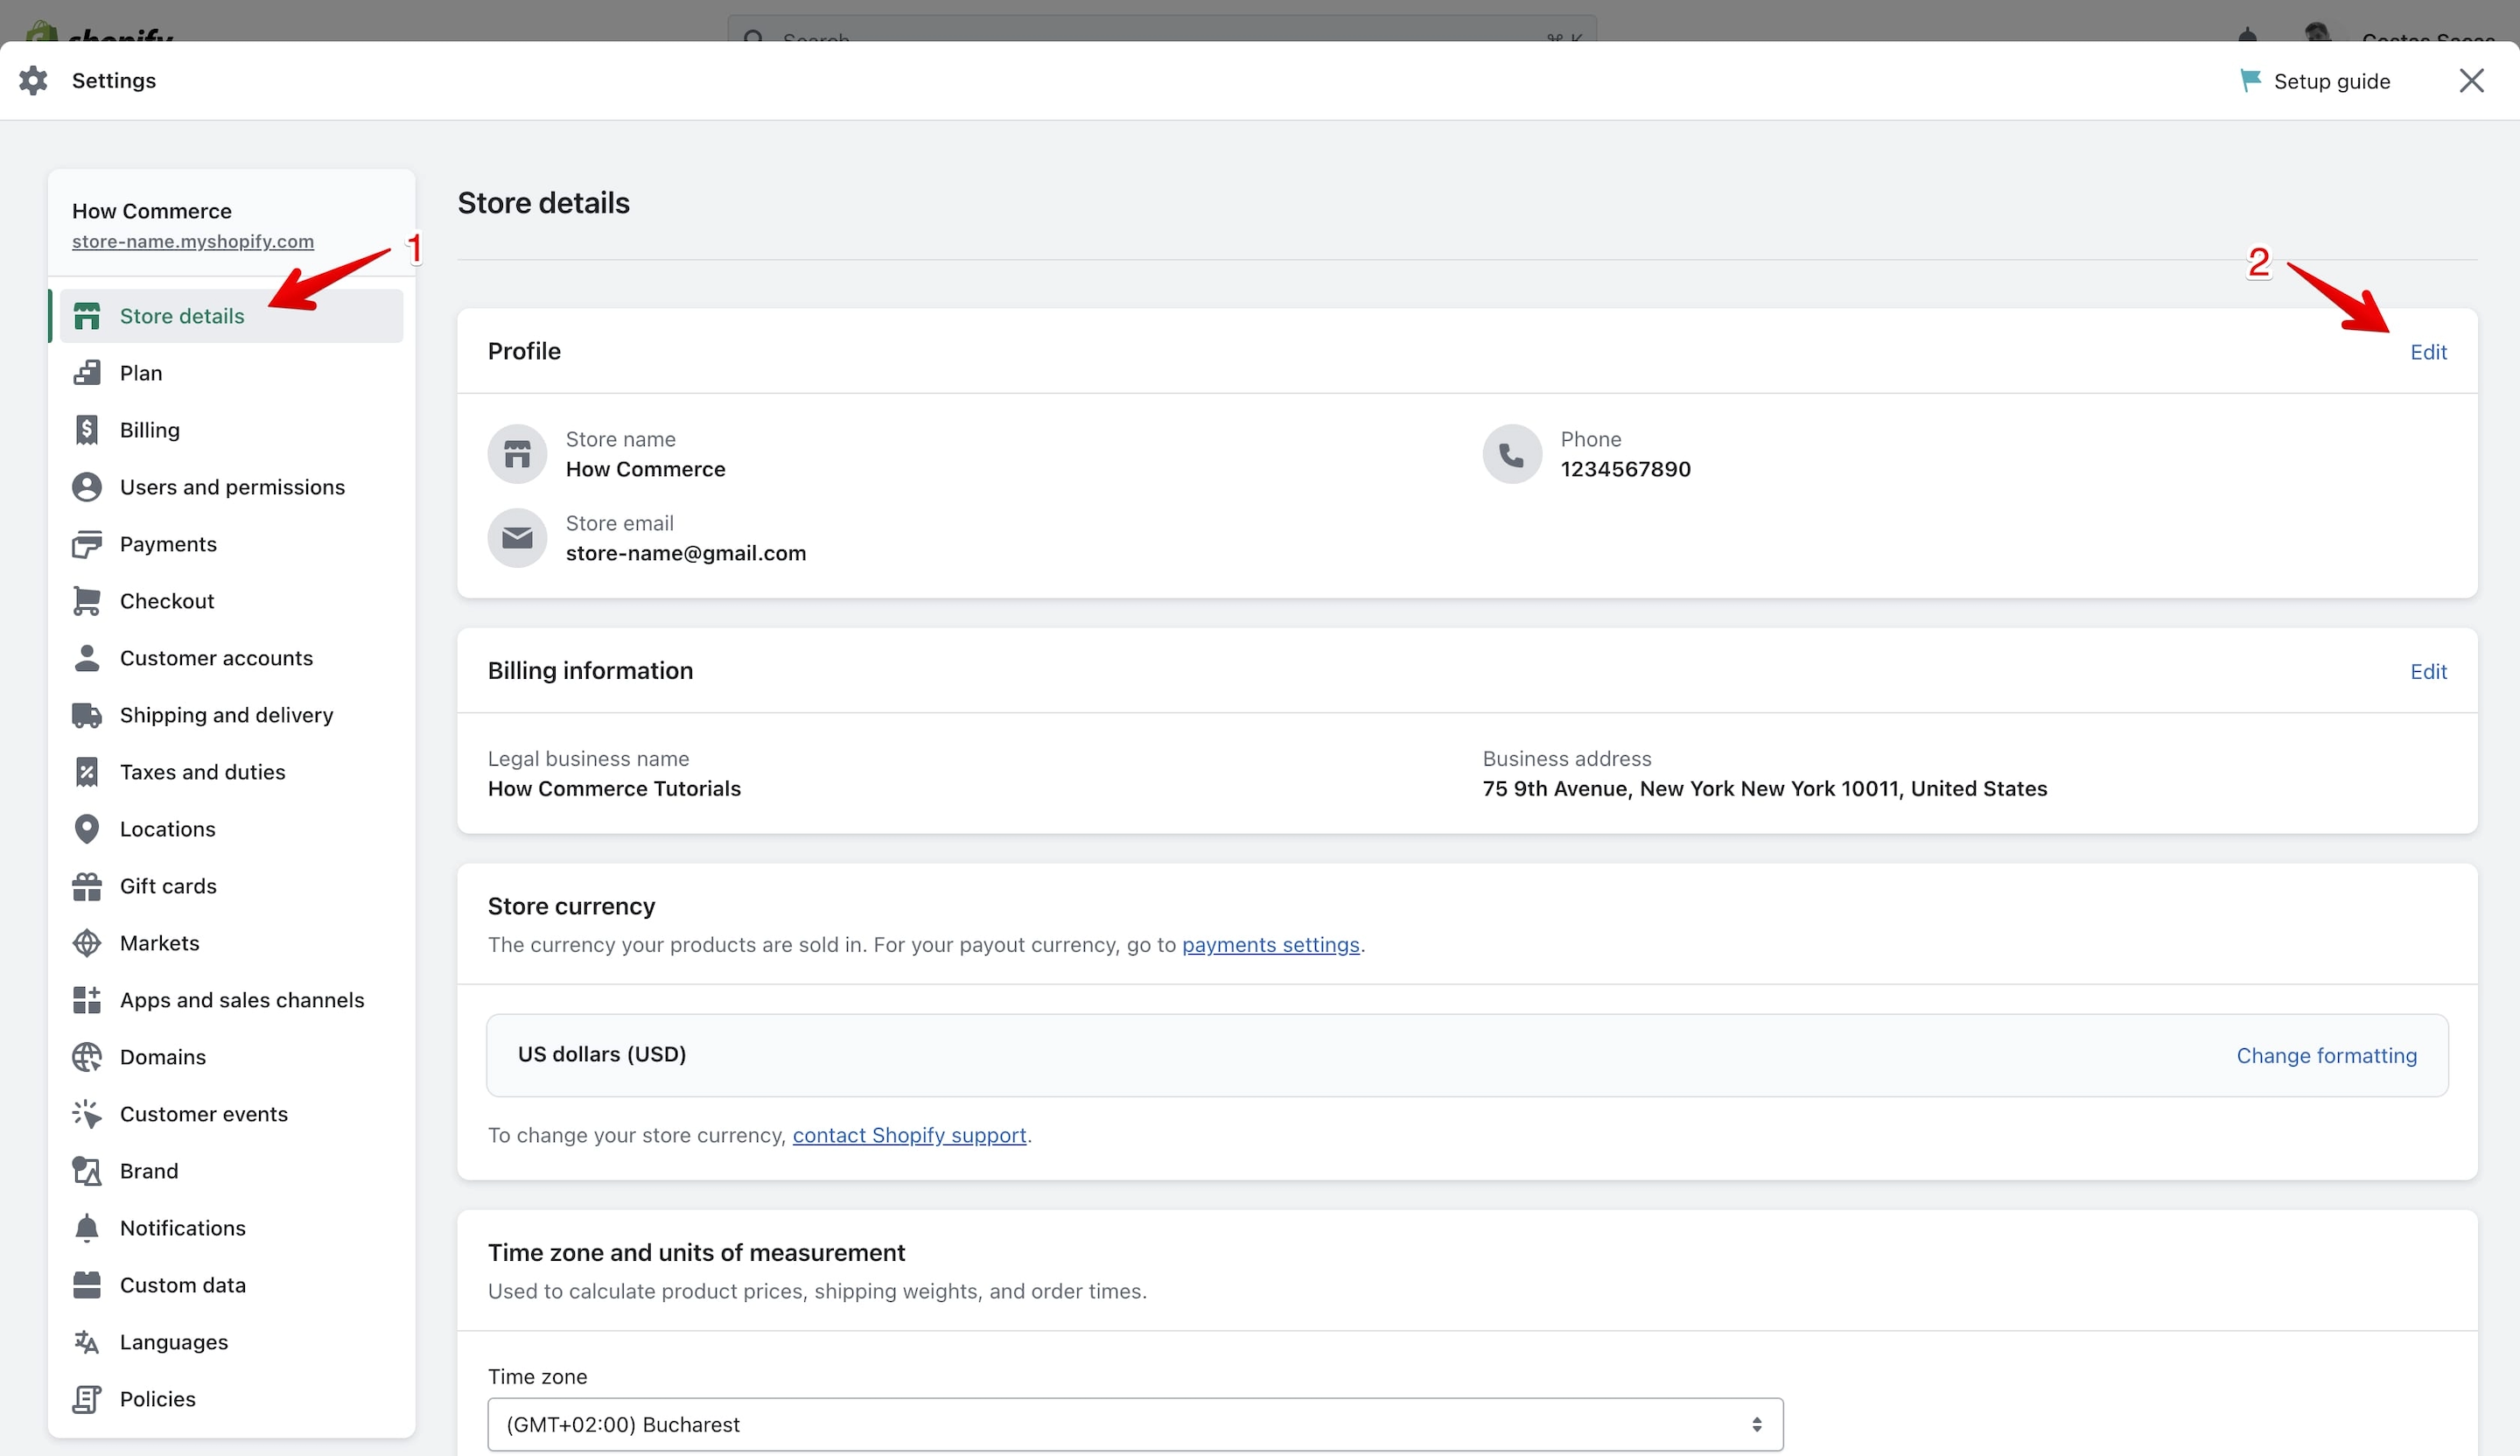
Task: Click the Locations pin icon
Action: 87,829
